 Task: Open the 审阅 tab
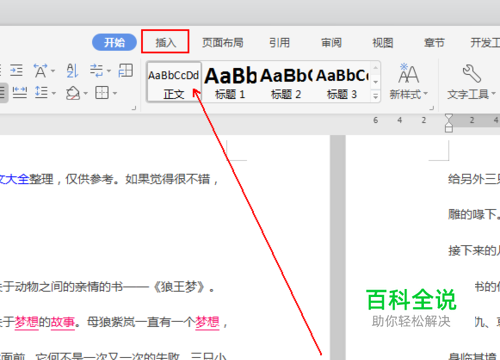coord(331,43)
